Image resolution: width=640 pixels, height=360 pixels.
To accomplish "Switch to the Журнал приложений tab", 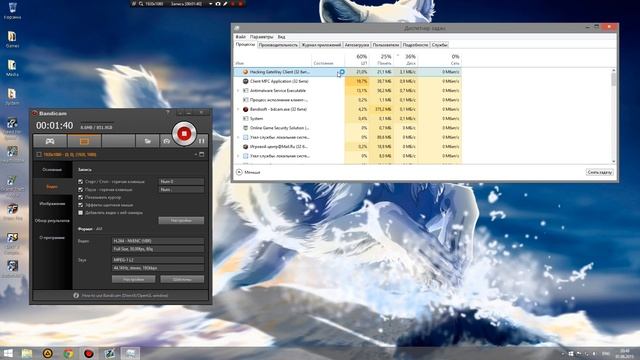I will tap(321, 45).
